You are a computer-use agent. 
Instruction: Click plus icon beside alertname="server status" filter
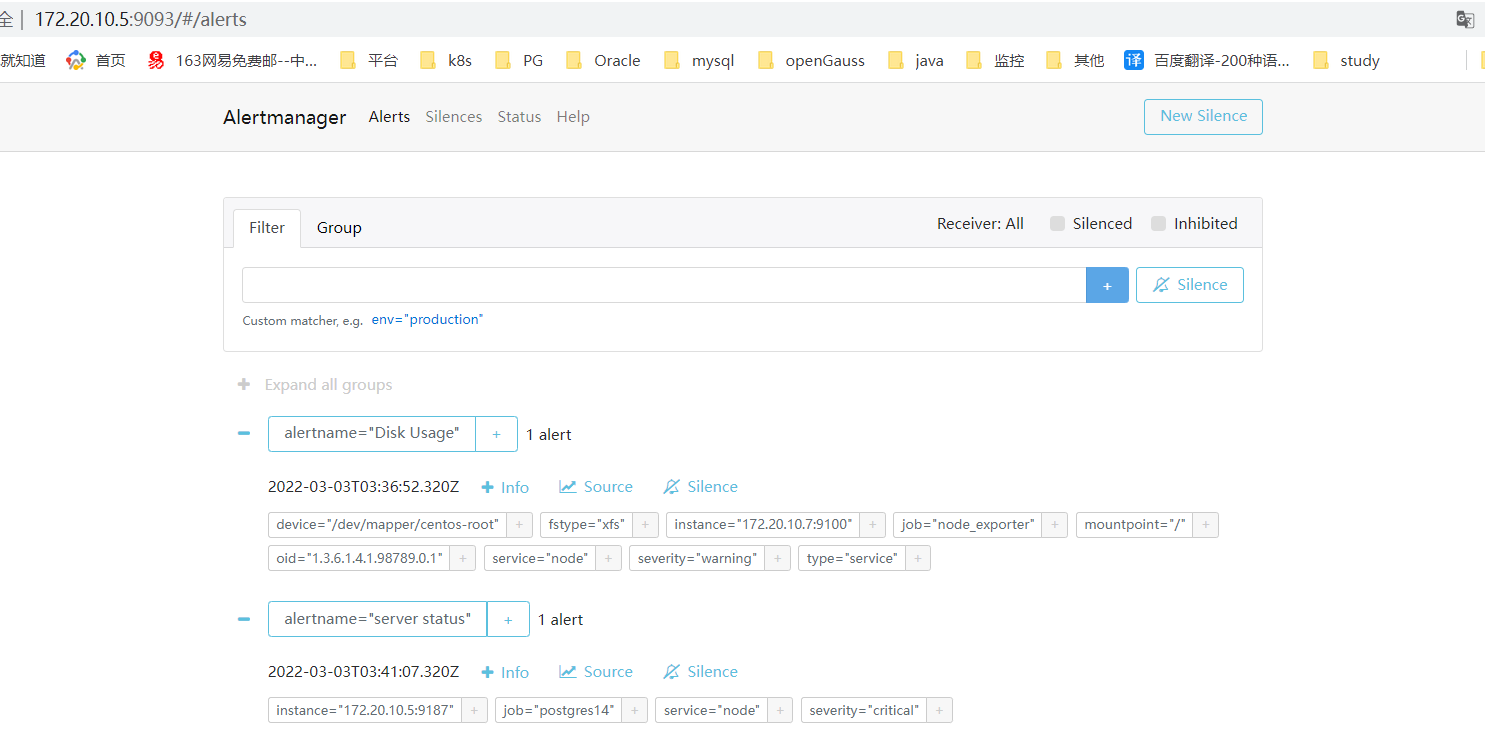[x=508, y=619]
